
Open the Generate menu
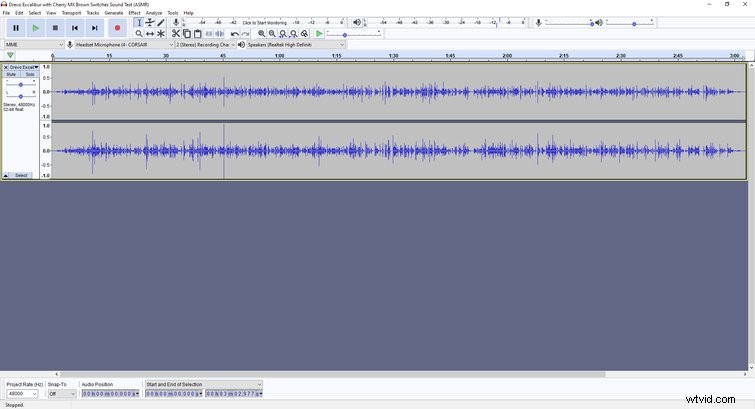tap(114, 13)
